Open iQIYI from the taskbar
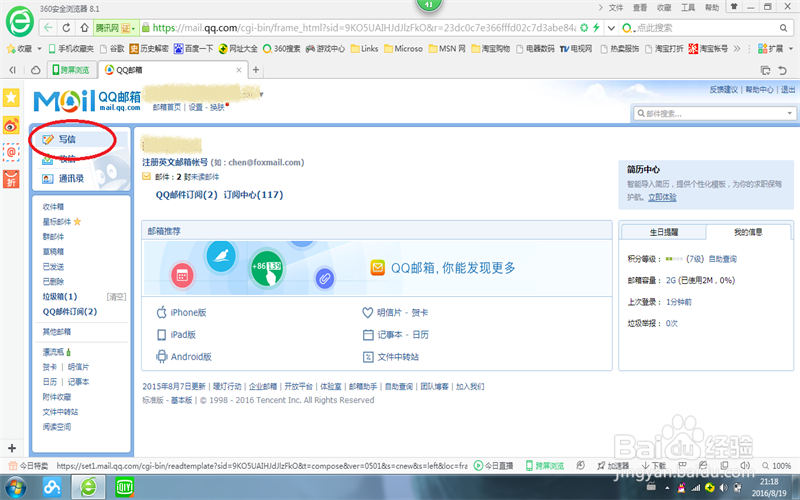This screenshot has height=500, width=800. pyautogui.click(x=124, y=487)
